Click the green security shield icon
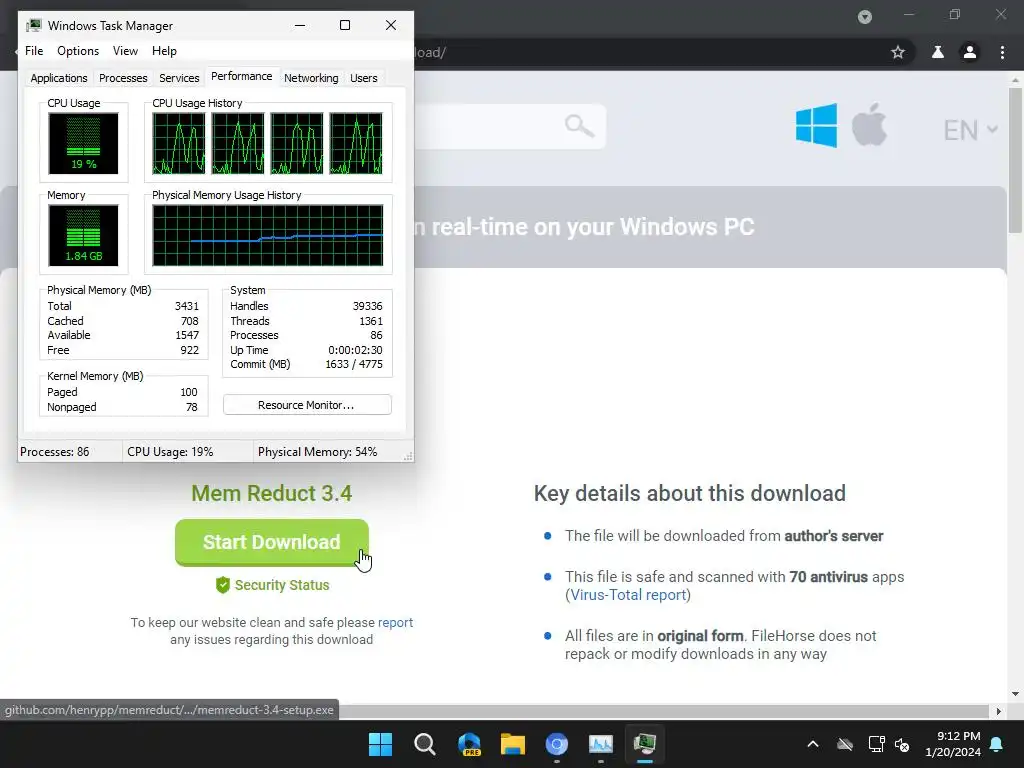The height and width of the screenshot is (768, 1024). 223,584
